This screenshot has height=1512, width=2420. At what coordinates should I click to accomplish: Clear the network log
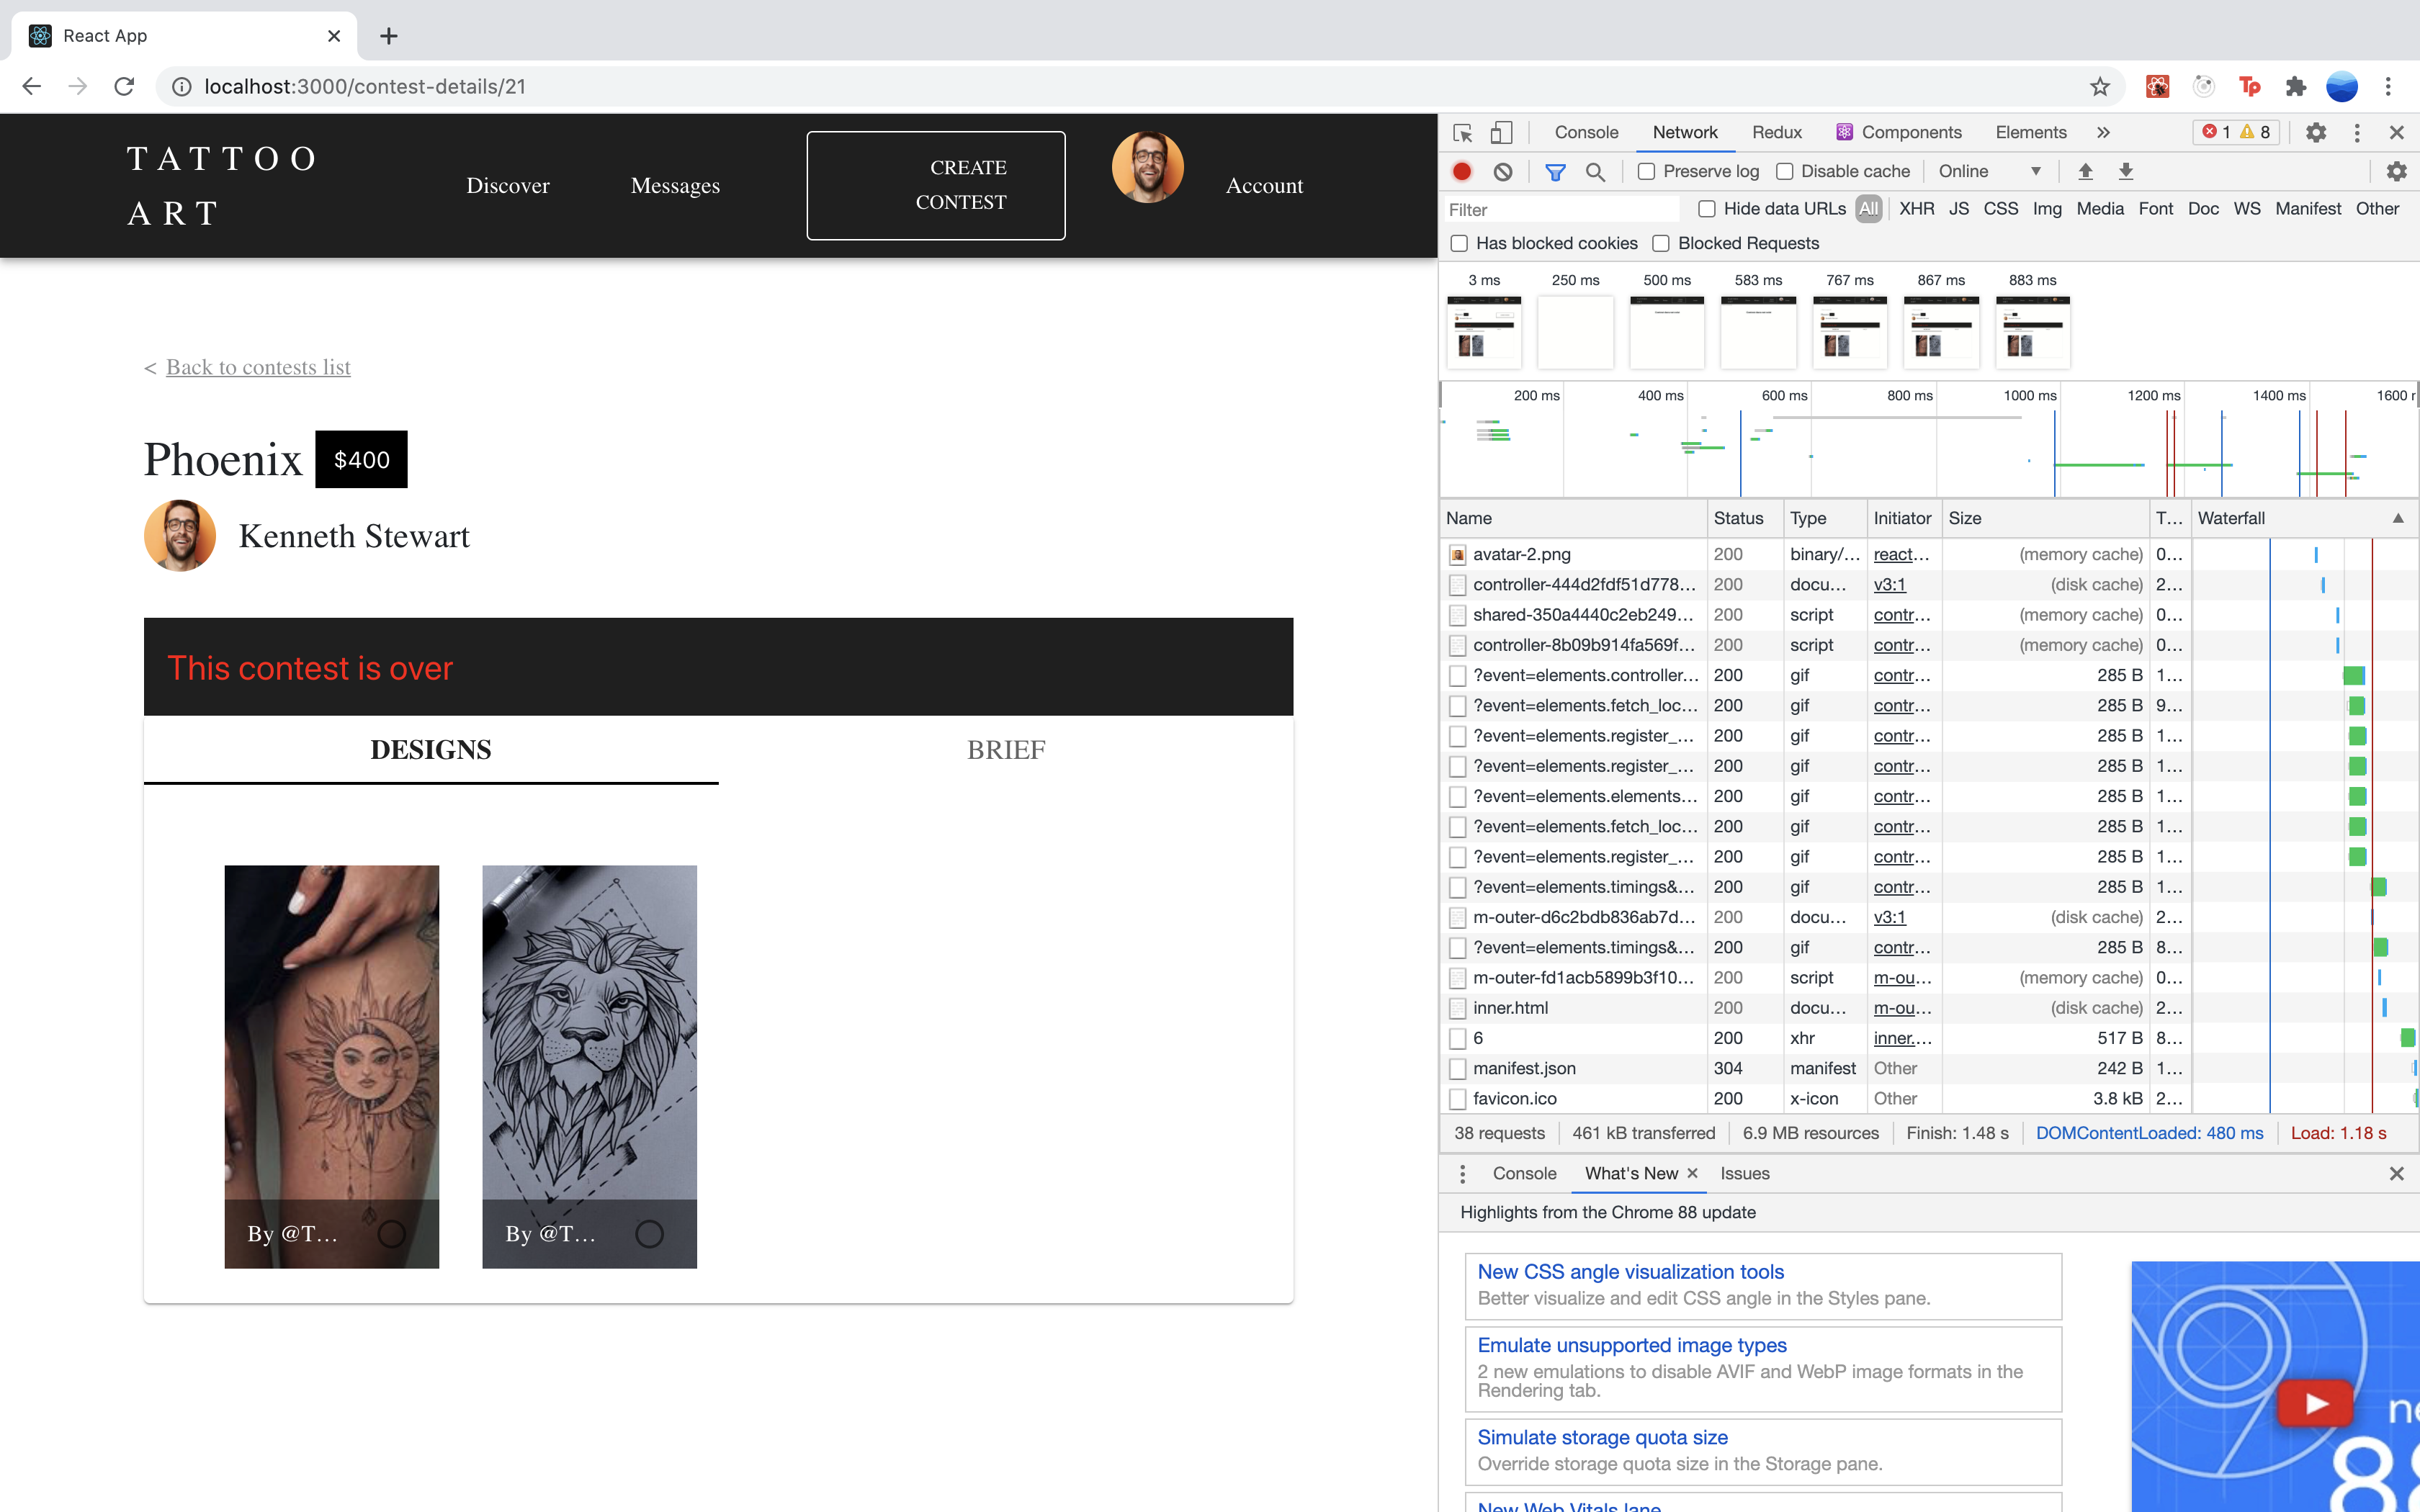[1502, 171]
